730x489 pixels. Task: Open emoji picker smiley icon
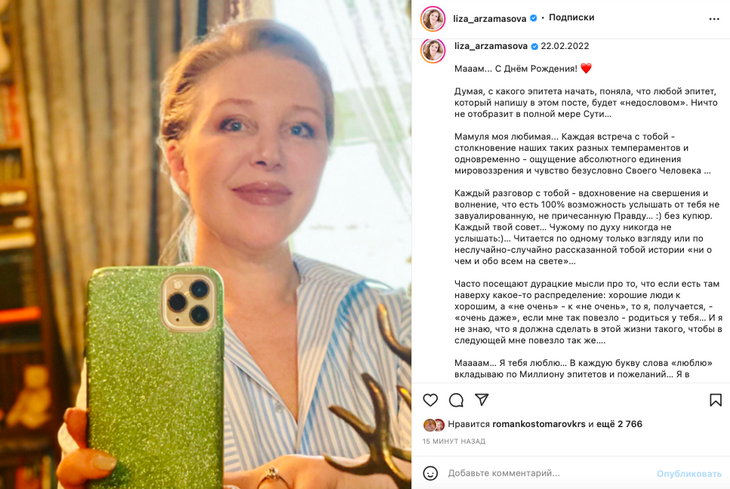pyautogui.click(x=430, y=473)
